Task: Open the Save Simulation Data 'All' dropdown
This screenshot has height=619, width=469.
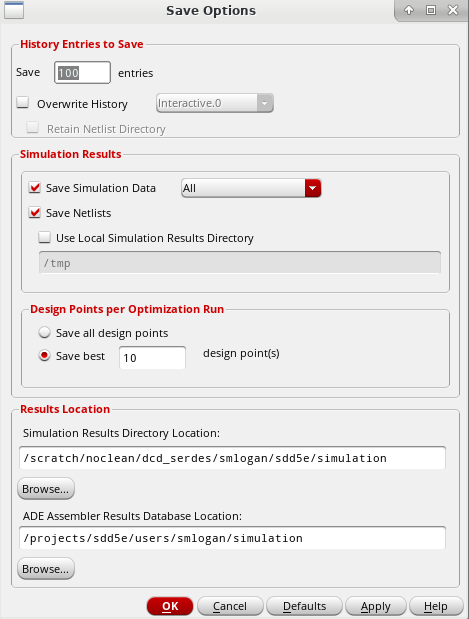Action: click(251, 188)
